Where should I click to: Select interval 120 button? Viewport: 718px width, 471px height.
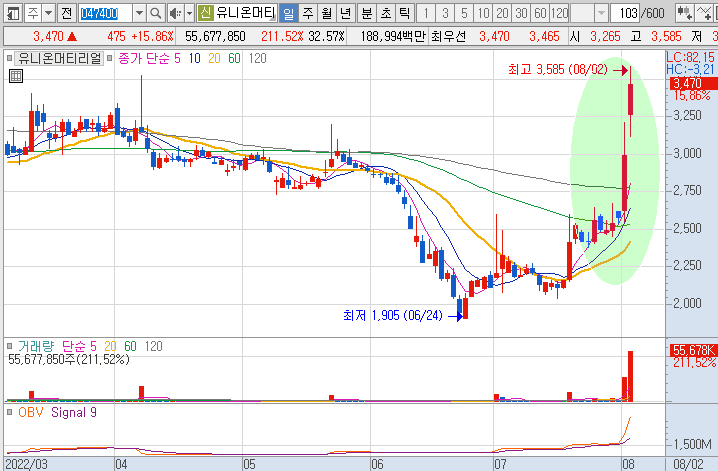pos(560,13)
